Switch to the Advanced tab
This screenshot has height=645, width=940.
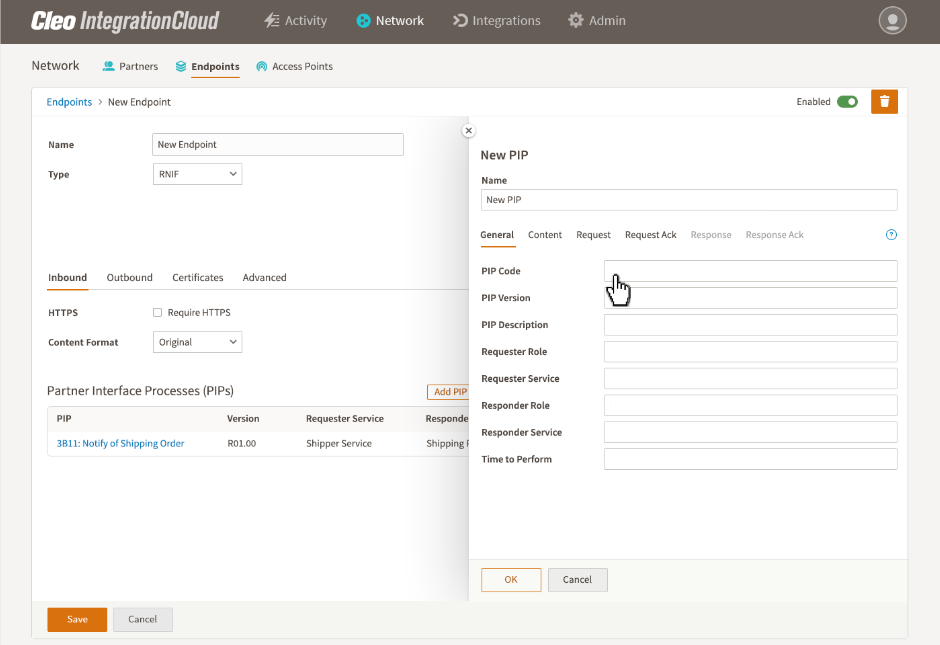(x=264, y=278)
